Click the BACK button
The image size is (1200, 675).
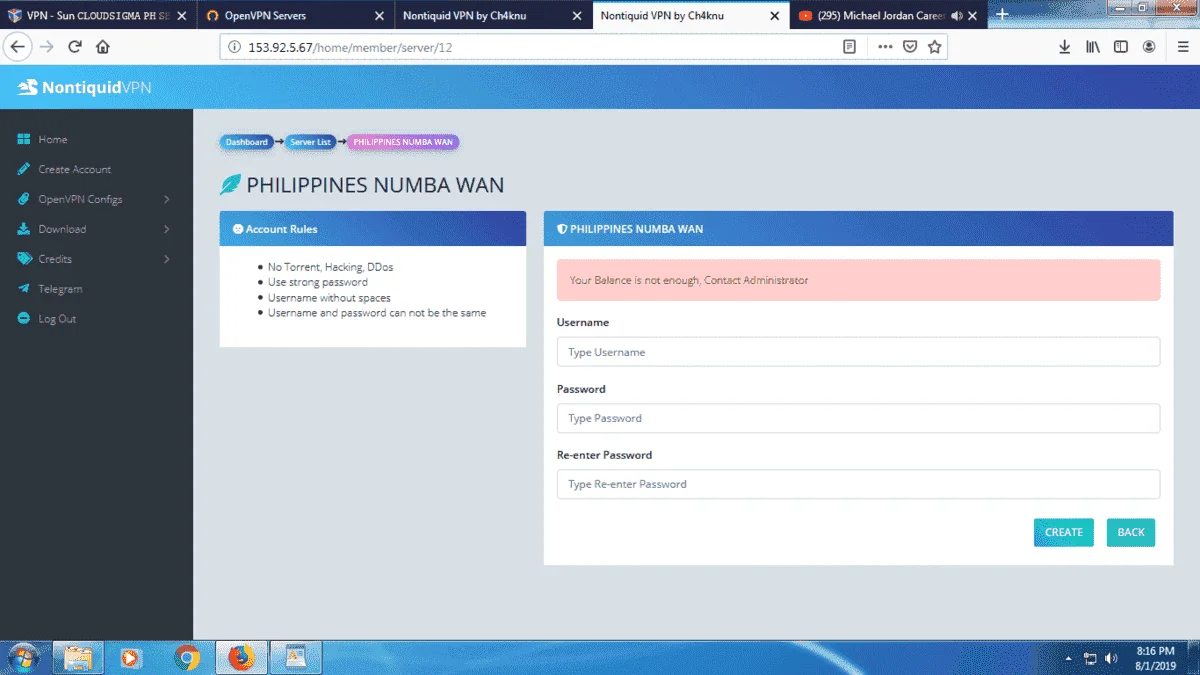tap(1131, 532)
